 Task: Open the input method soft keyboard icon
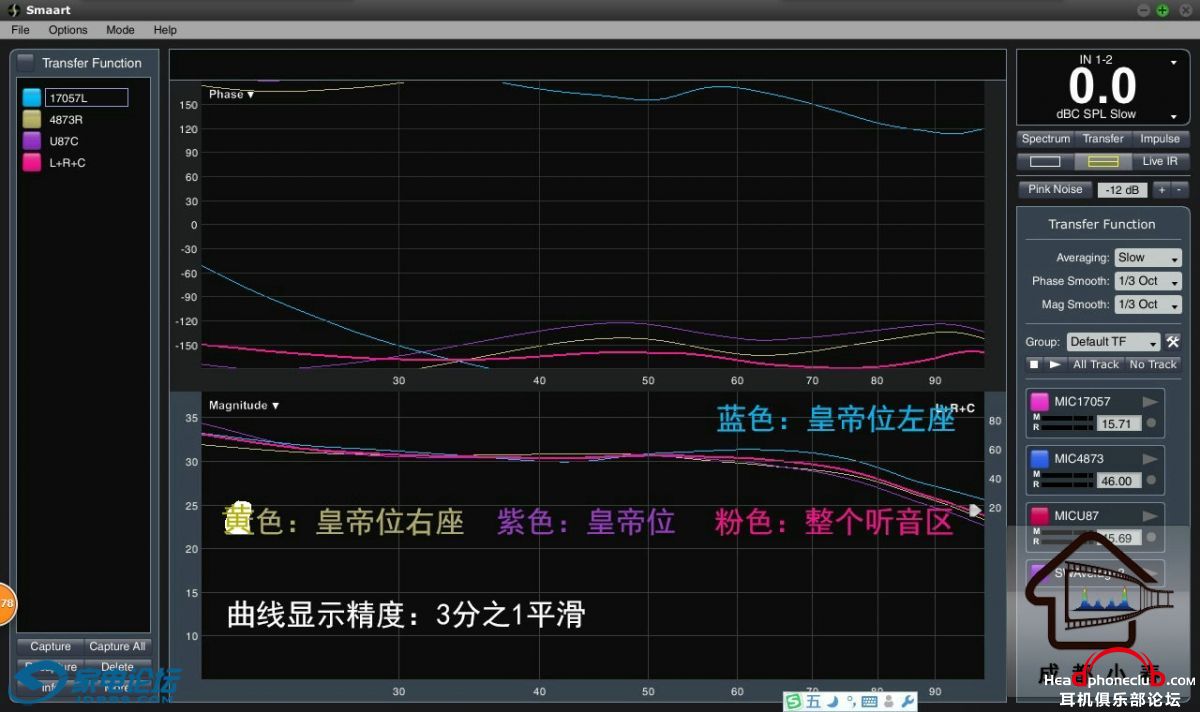coord(871,702)
